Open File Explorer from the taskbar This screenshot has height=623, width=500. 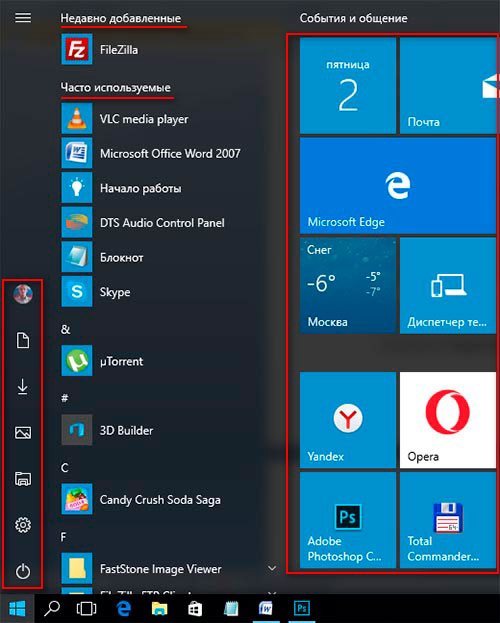[159, 608]
